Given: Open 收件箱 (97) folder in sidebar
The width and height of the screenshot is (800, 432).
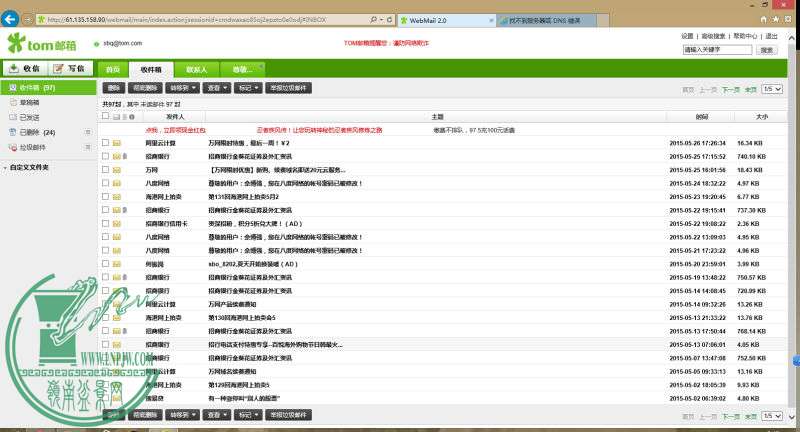Looking at the screenshot, I should point(48,88).
